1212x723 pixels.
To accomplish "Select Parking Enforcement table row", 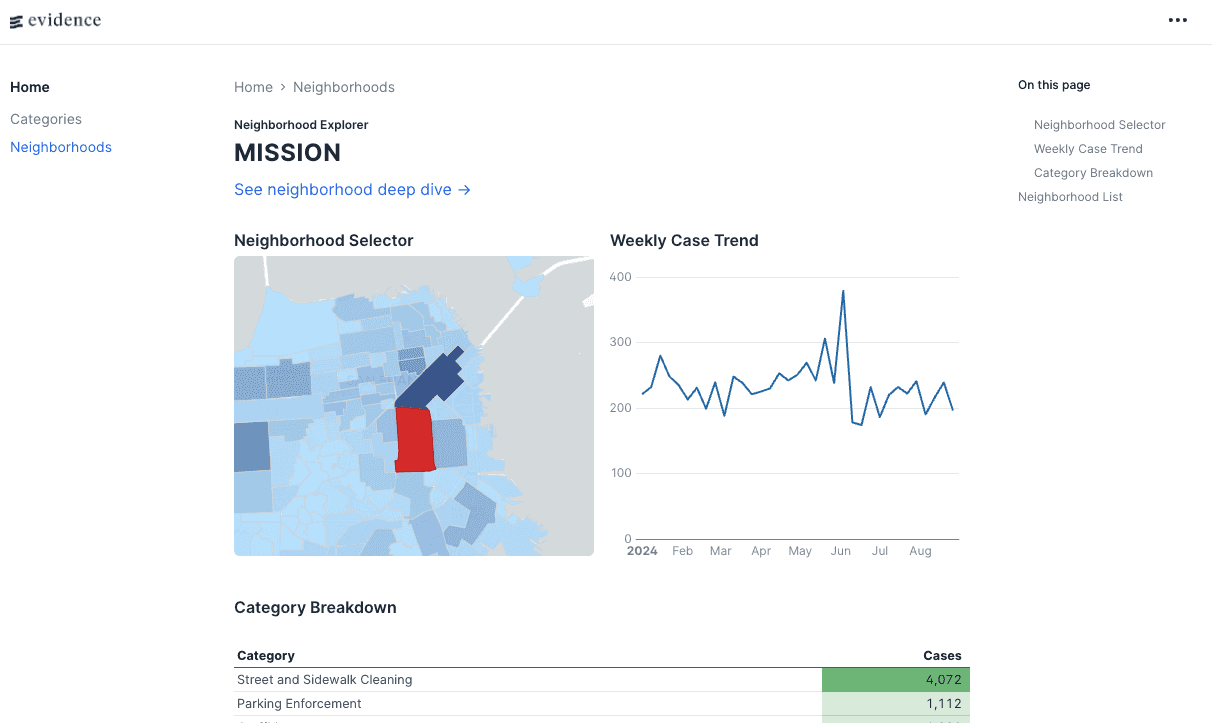I will [x=299, y=704].
